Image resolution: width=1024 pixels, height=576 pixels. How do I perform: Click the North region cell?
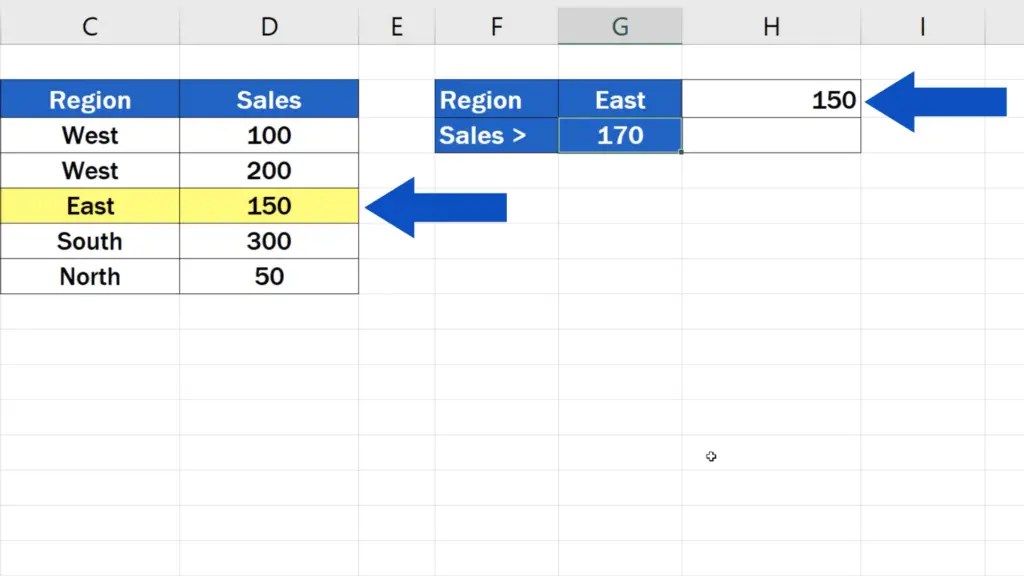(89, 276)
